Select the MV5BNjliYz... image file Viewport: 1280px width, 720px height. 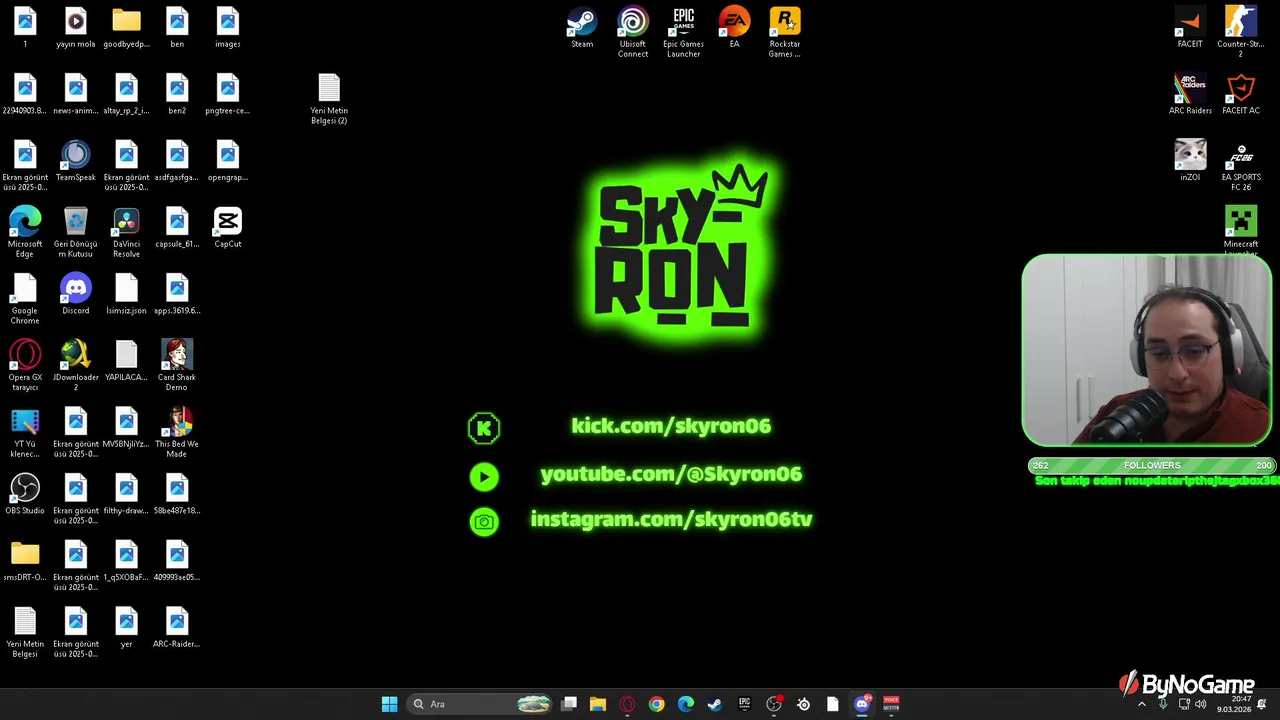pos(126,428)
